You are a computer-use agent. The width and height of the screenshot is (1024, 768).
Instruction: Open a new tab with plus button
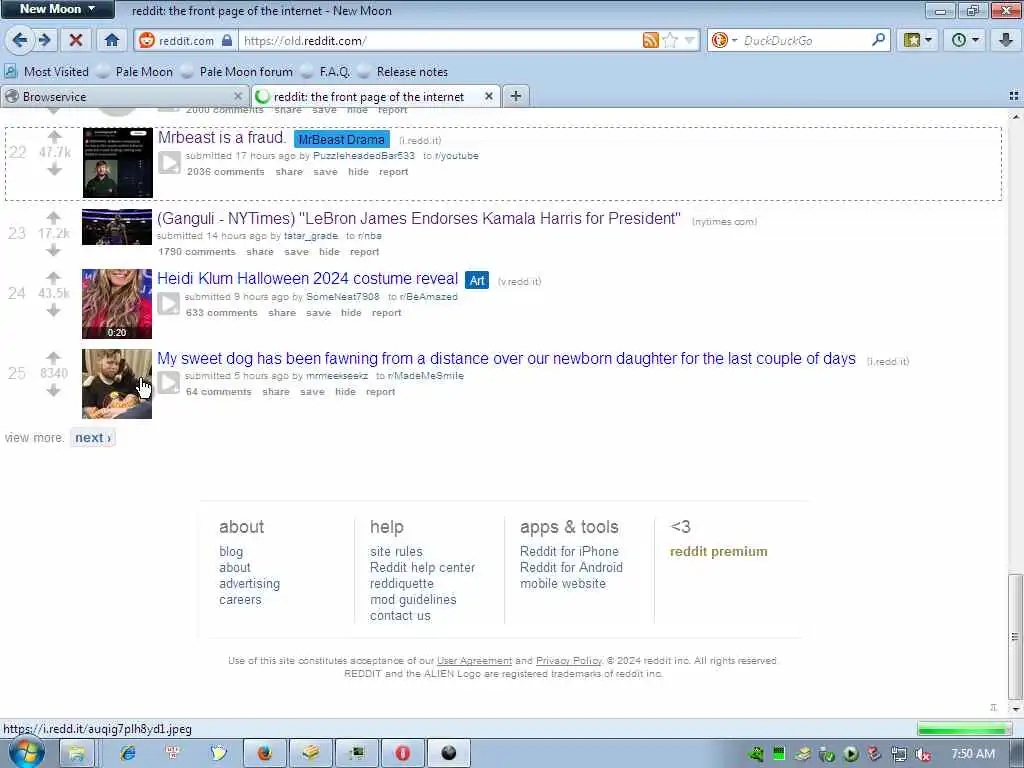(x=515, y=97)
